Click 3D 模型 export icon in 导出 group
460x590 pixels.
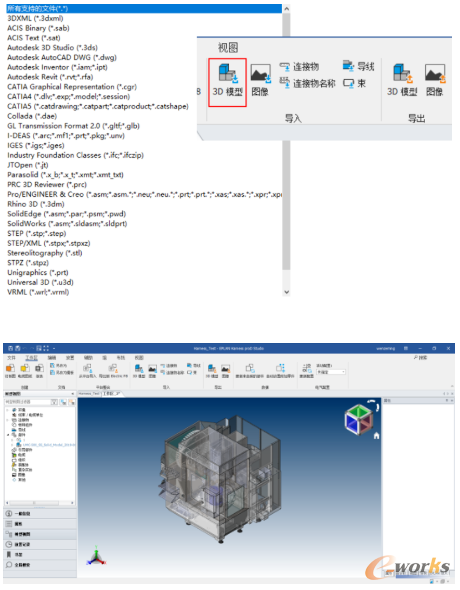402,80
